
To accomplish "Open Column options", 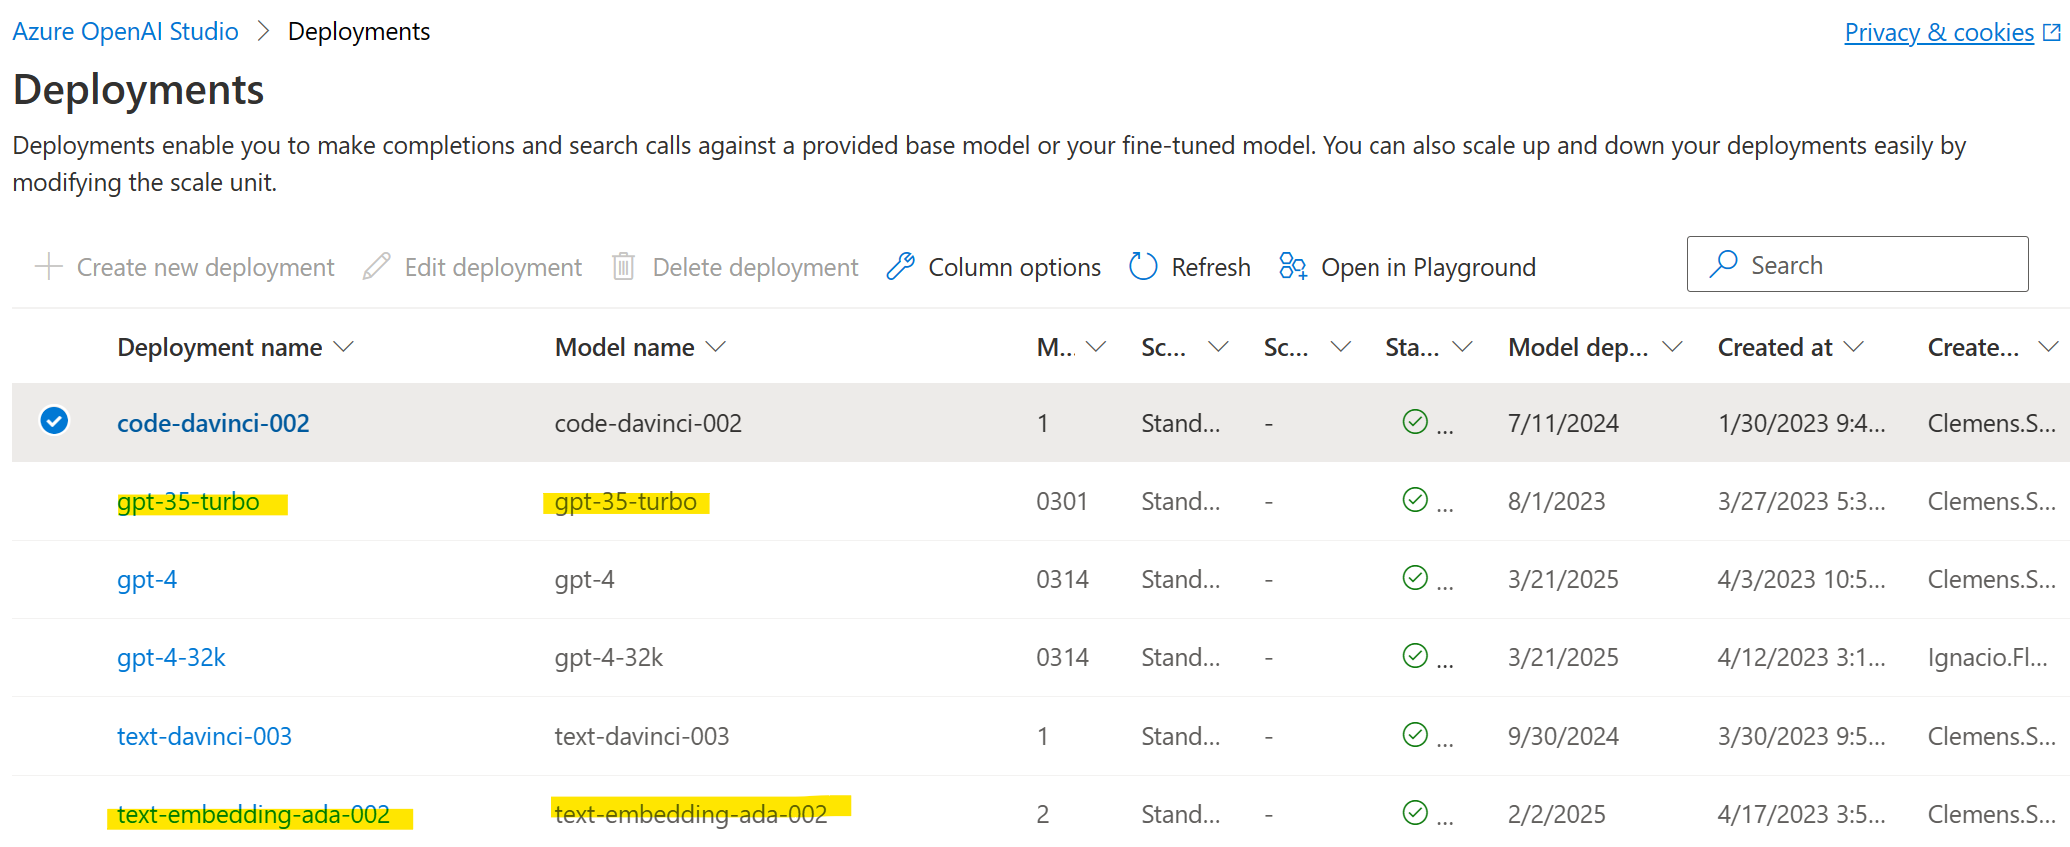I will coord(993,267).
